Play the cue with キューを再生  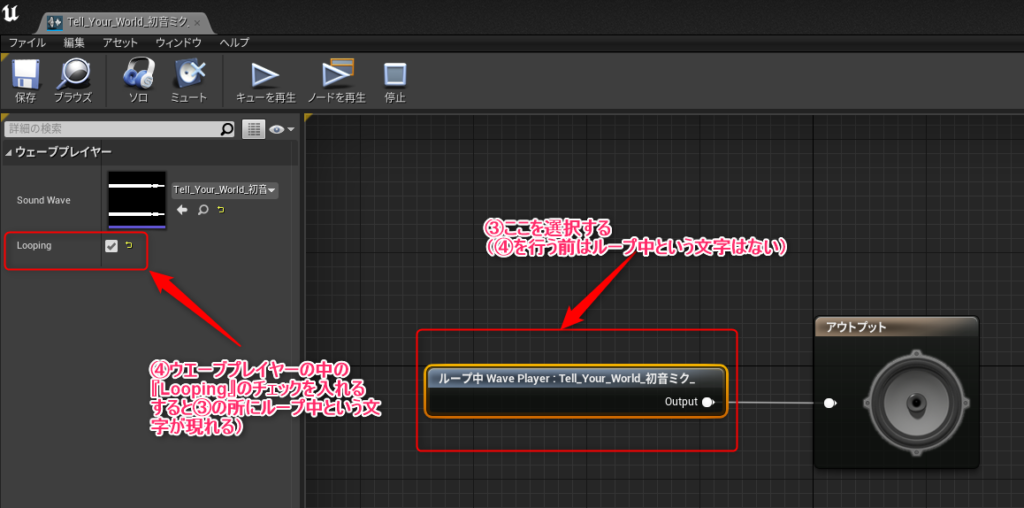click(265, 78)
